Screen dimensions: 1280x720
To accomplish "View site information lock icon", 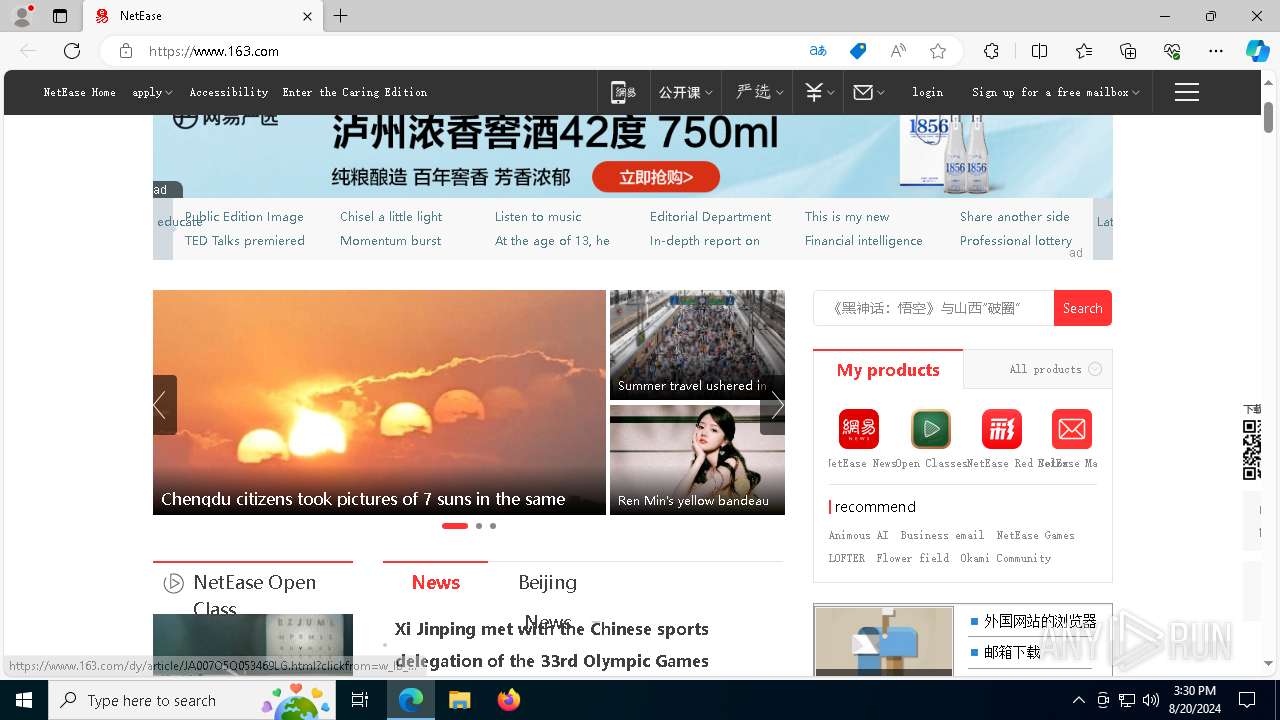I will tap(126, 51).
